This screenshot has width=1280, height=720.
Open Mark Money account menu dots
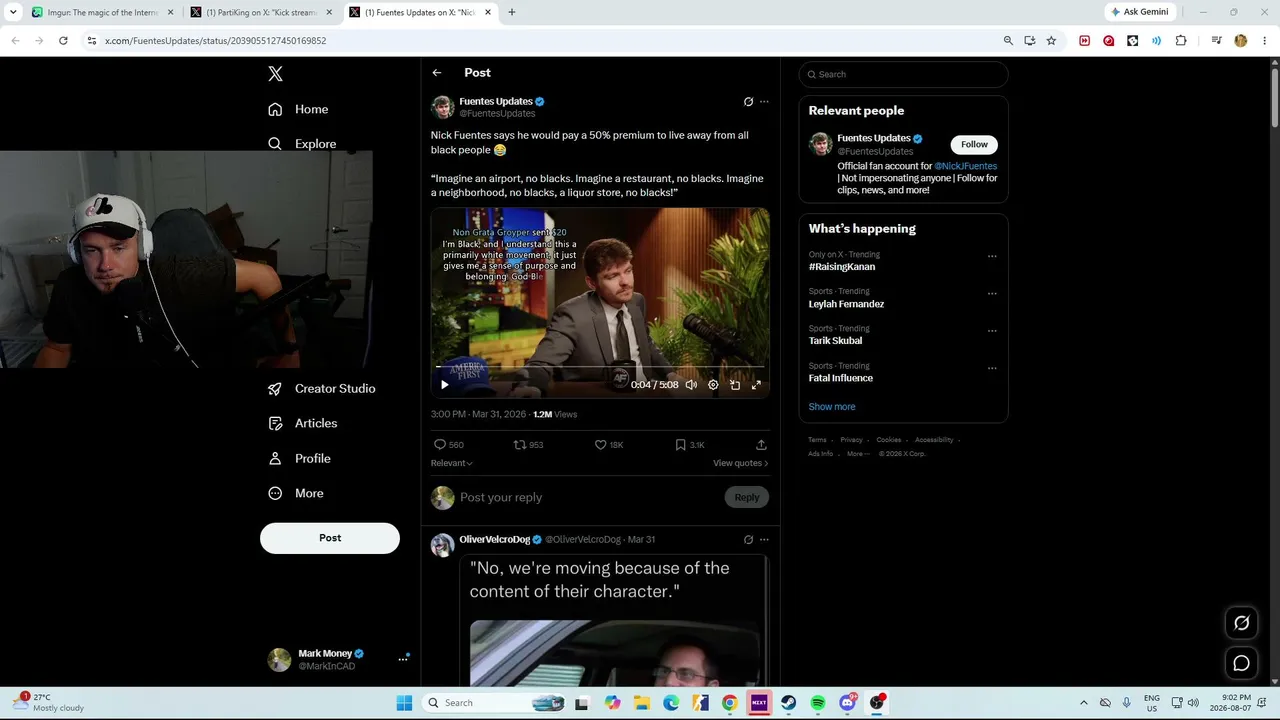(403, 659)
